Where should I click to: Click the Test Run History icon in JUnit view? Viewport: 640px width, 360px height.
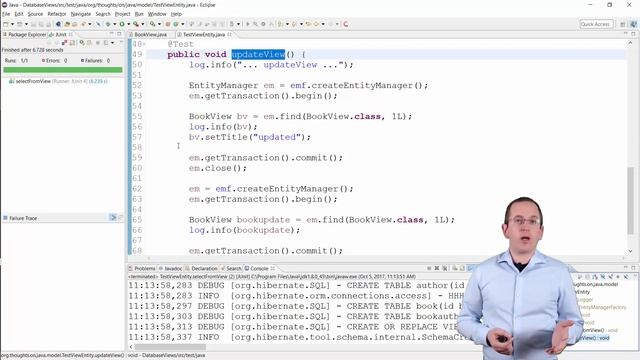point(106,42)
